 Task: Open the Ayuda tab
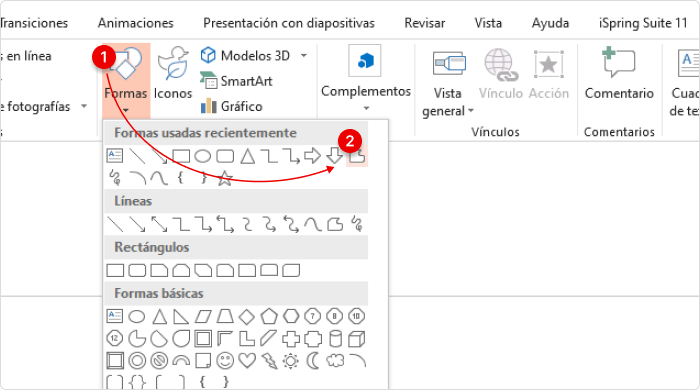coord(550,23)
